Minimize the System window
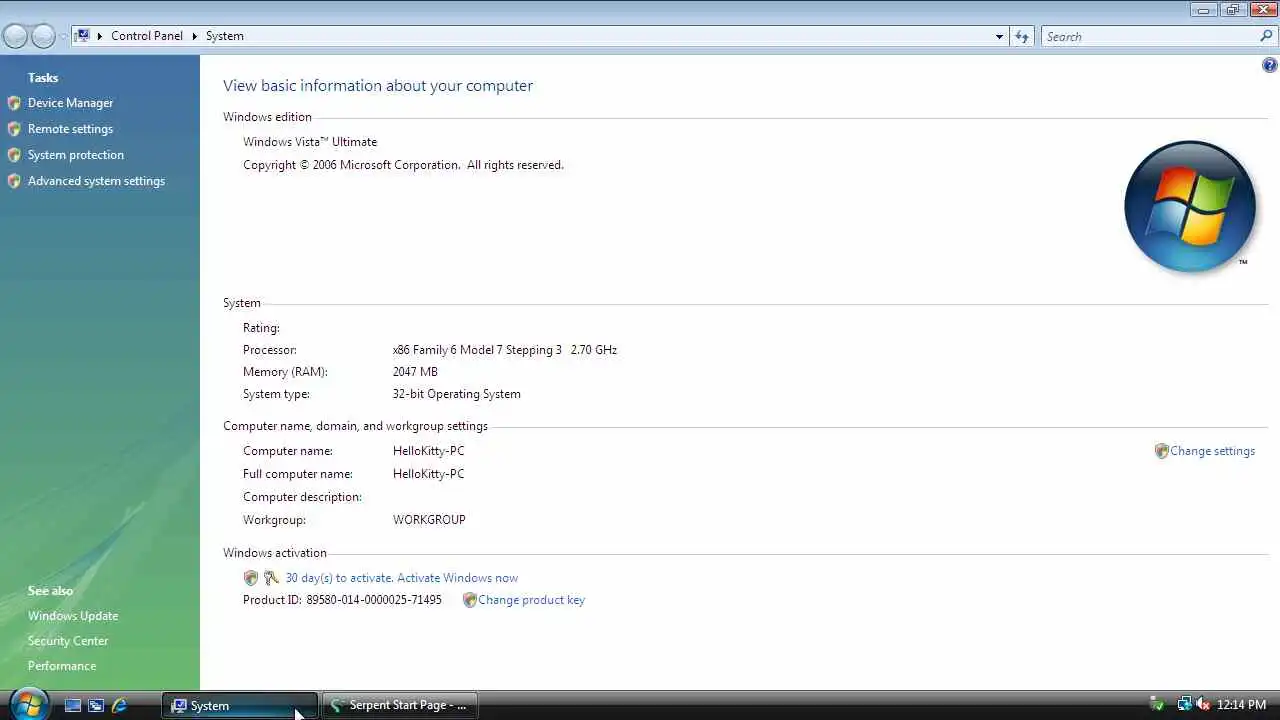The width and height of the screenshot is (1280, 720). pos(1204,9)
